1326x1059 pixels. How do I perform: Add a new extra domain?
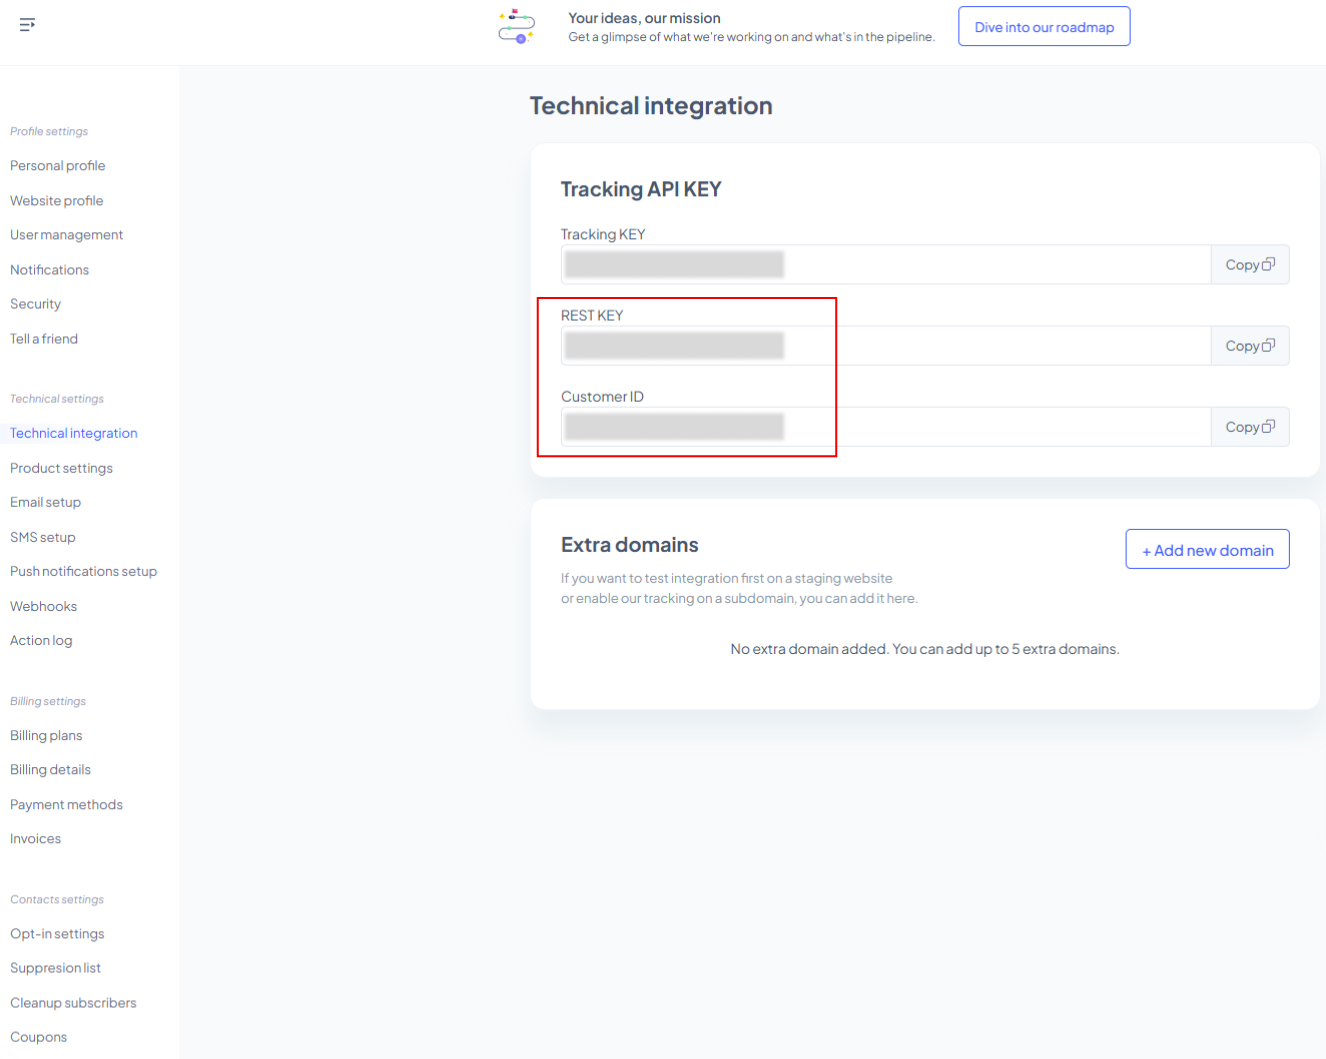point(1207,550)
